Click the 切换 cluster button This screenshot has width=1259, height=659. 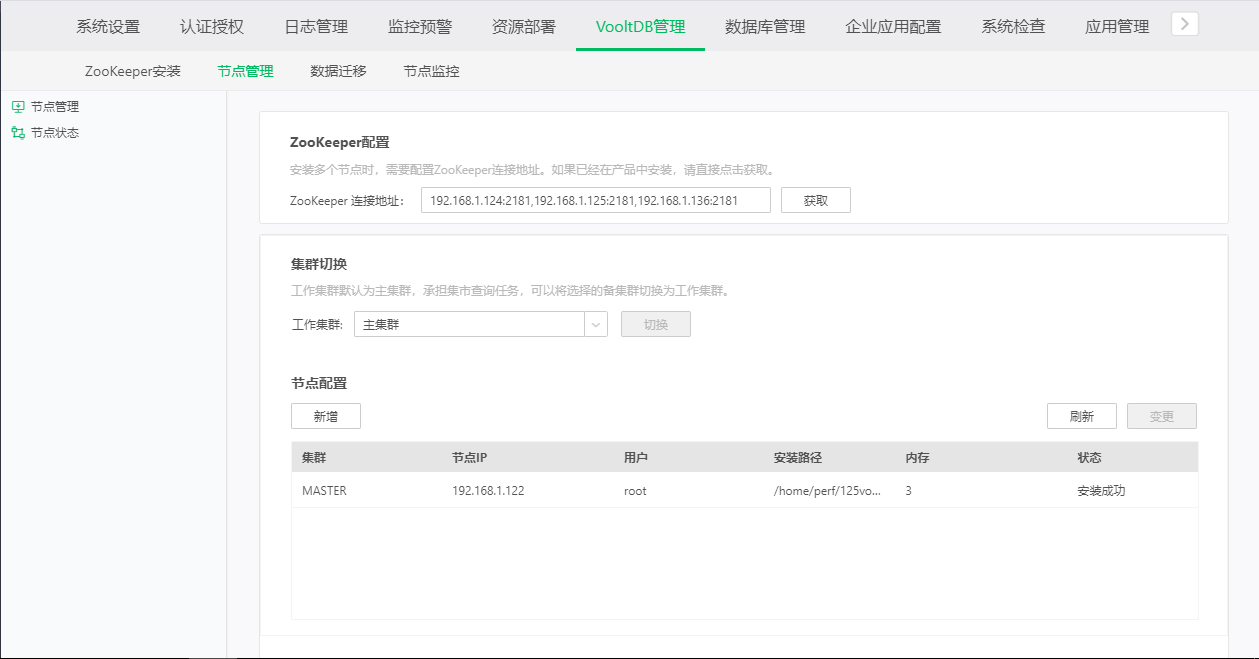(x=655, y=324)
